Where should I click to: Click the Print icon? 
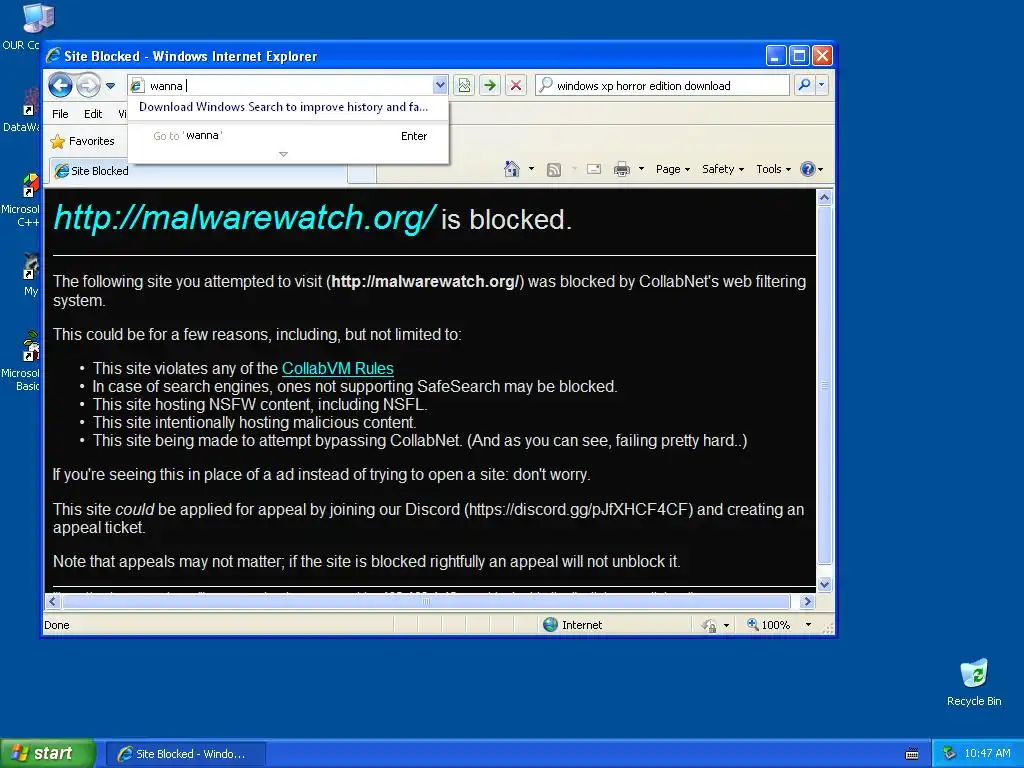click(x=622, y=170)
